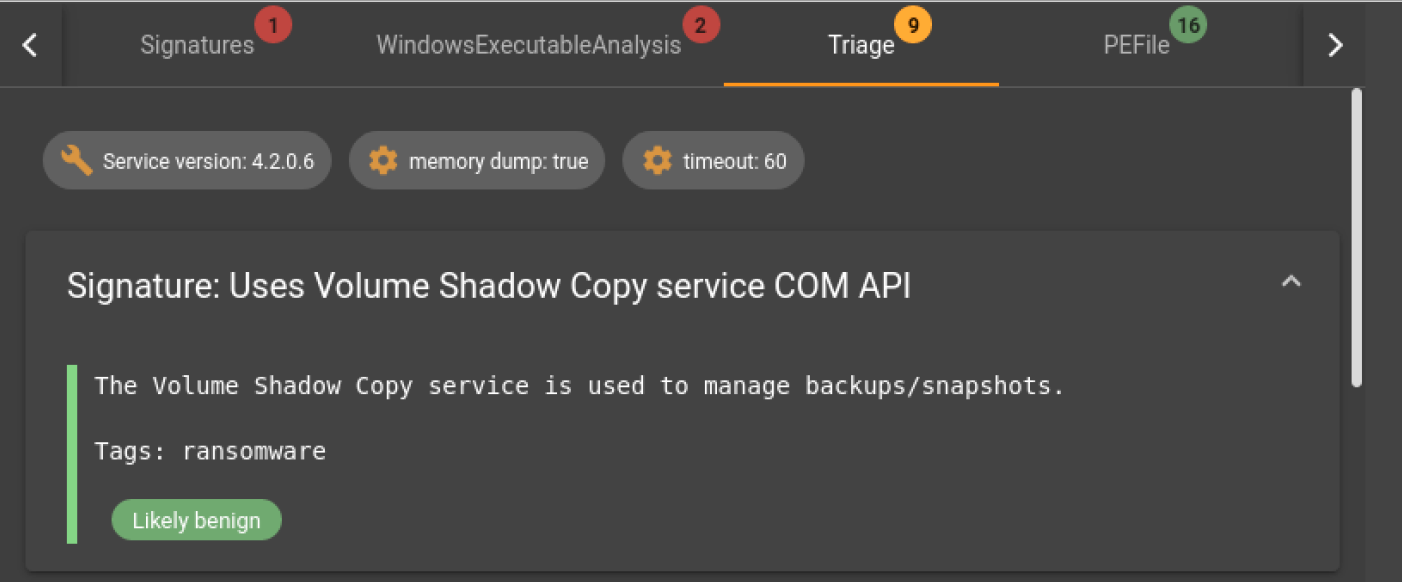Click the gear icon beside timeout
Image resolution: width=1402 pixels, height=584 pixels.
tap(657, 160)
